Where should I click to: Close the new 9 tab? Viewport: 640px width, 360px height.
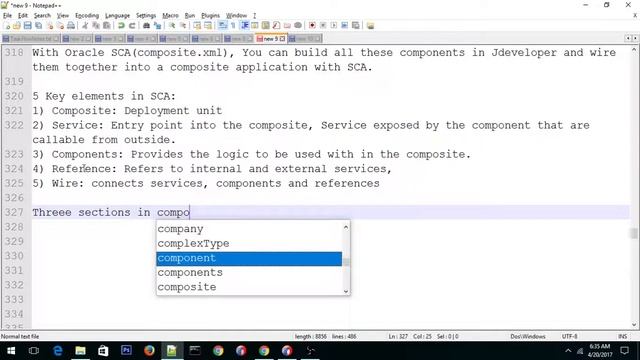[x=282, y=38]
